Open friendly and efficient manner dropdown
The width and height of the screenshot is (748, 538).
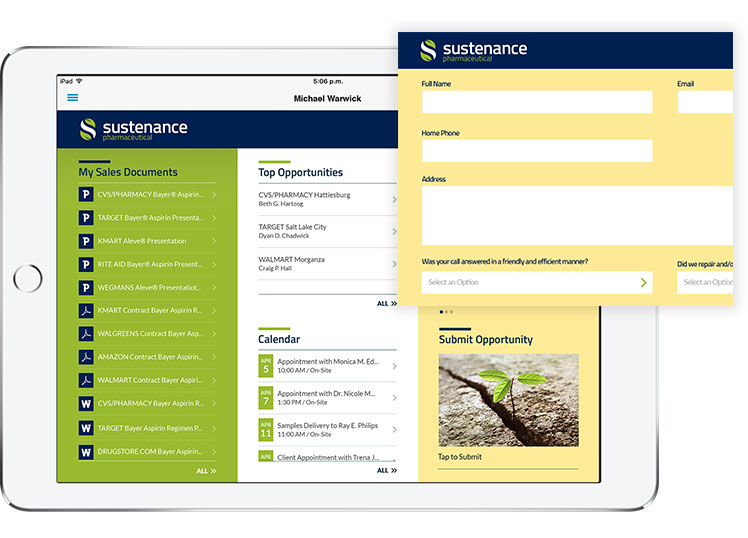[x=537, y=282]
